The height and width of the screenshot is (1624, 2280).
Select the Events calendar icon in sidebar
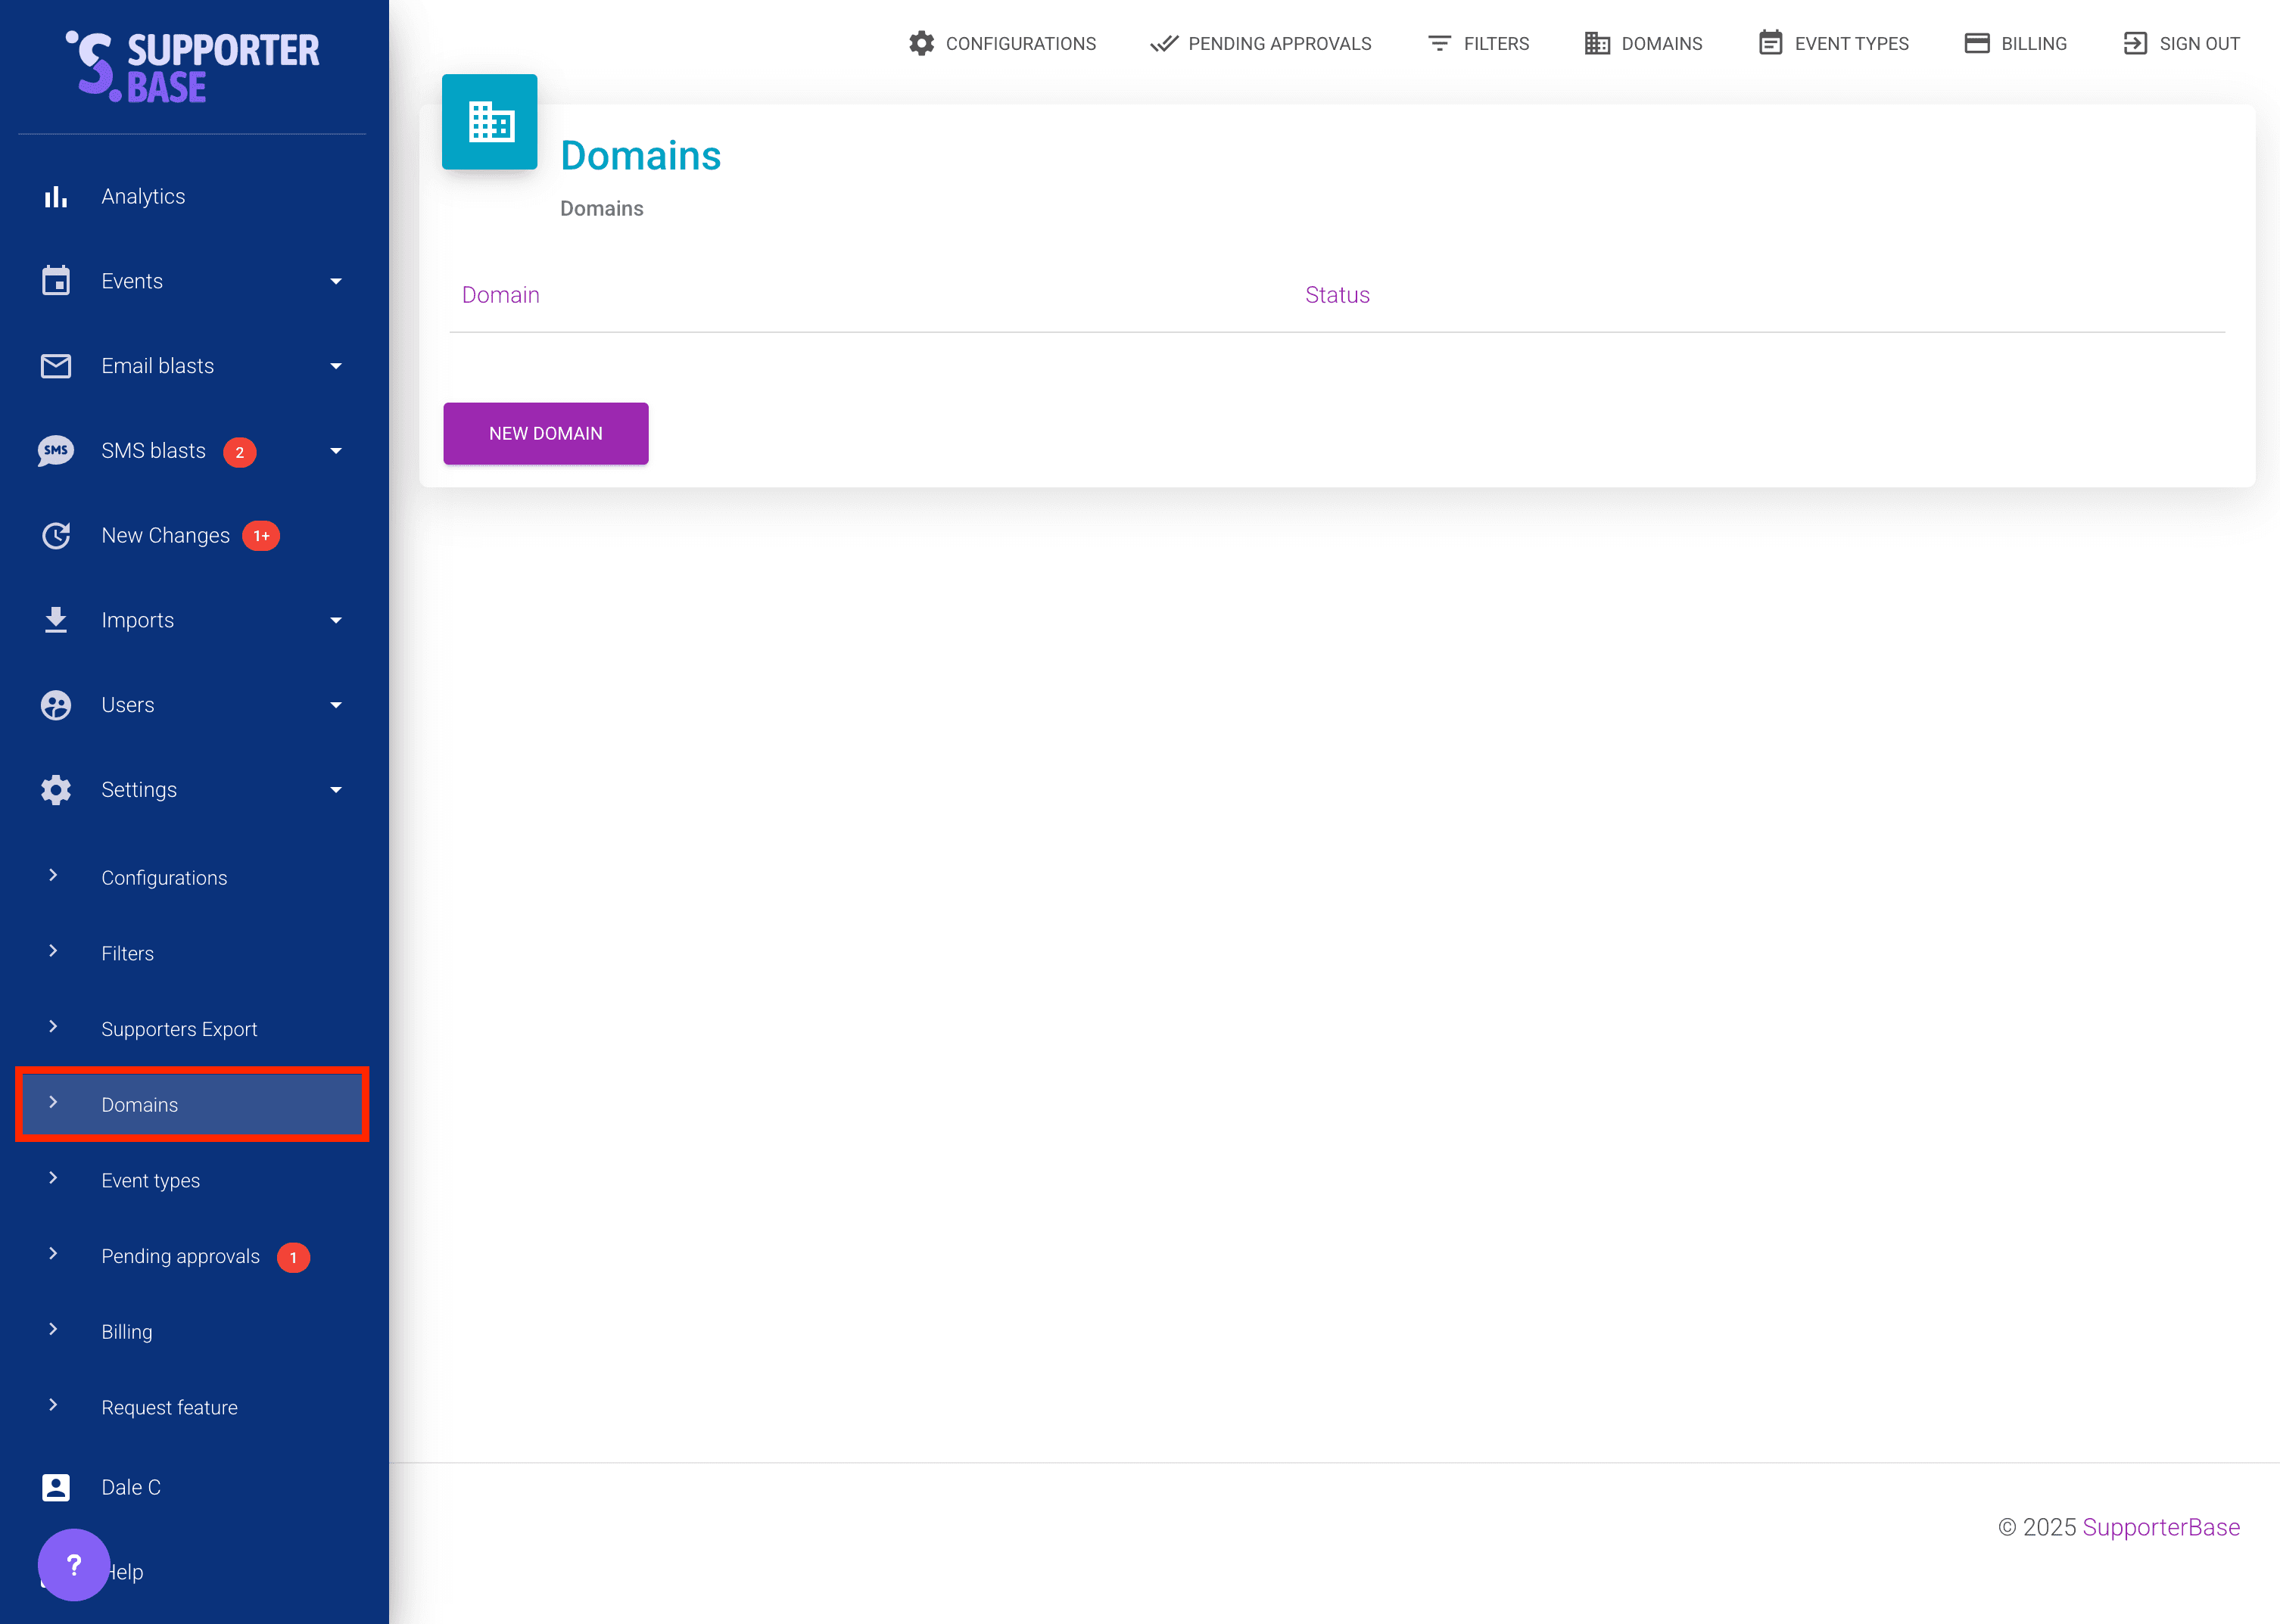(56, 281)
